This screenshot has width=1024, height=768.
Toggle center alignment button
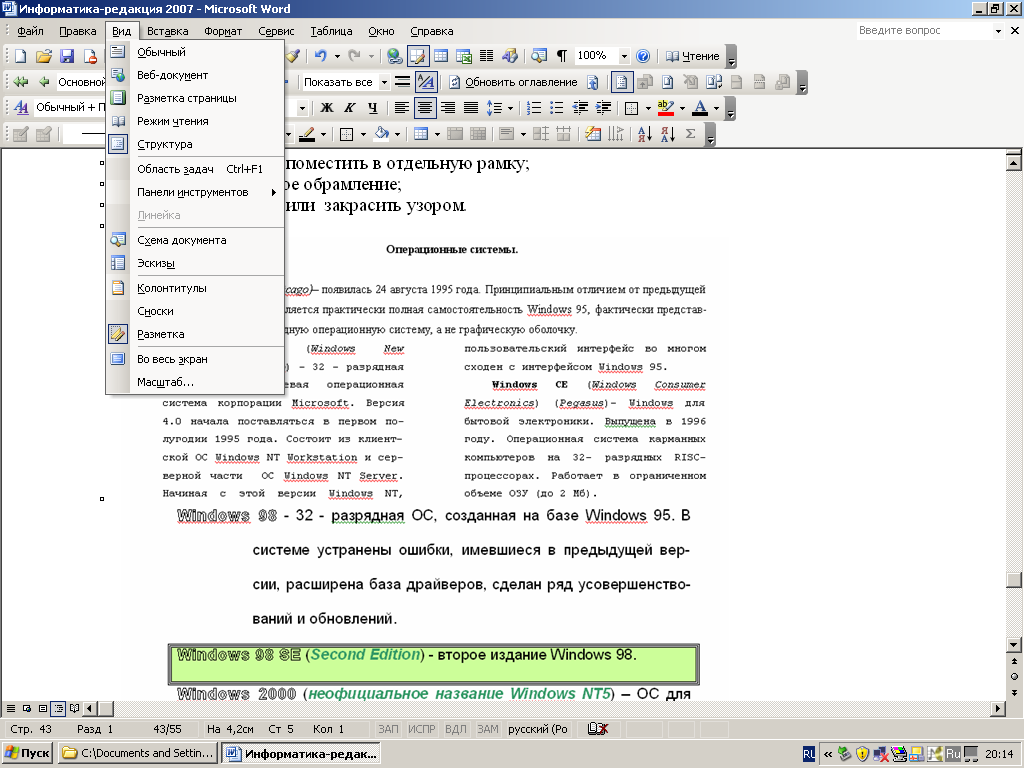[424, 108]
